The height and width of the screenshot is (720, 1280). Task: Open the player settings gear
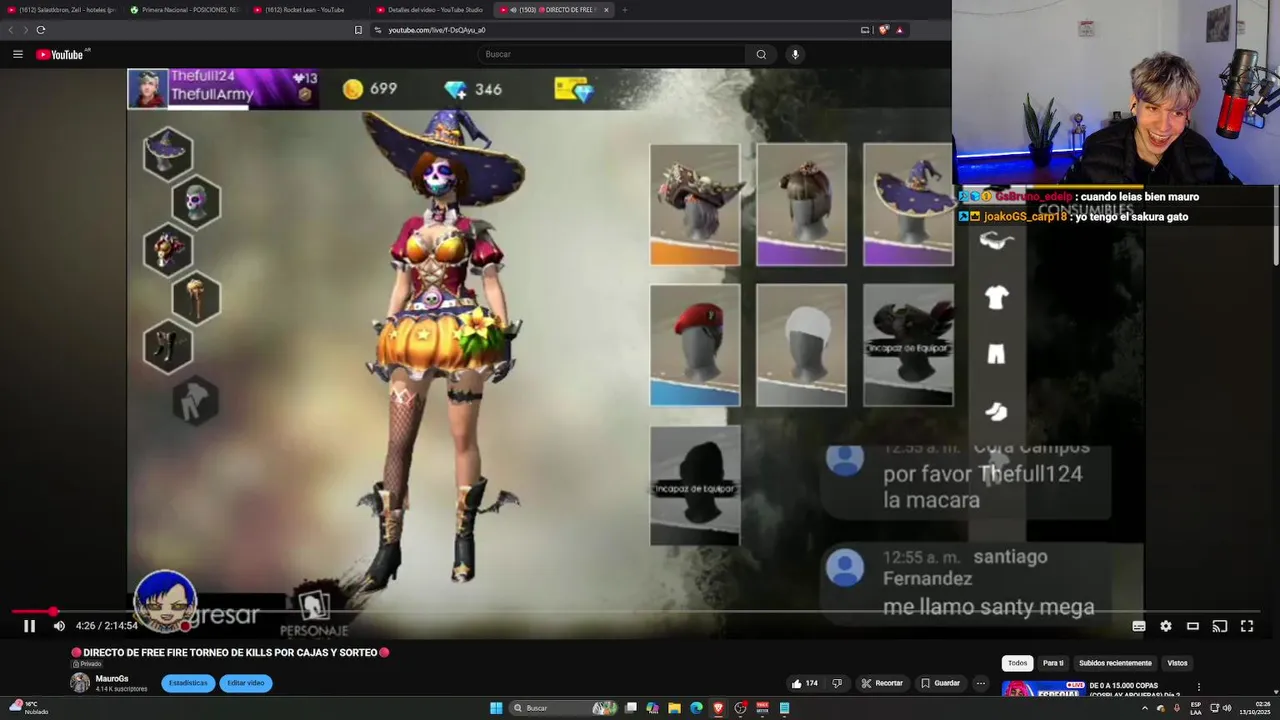[1165, 626]
